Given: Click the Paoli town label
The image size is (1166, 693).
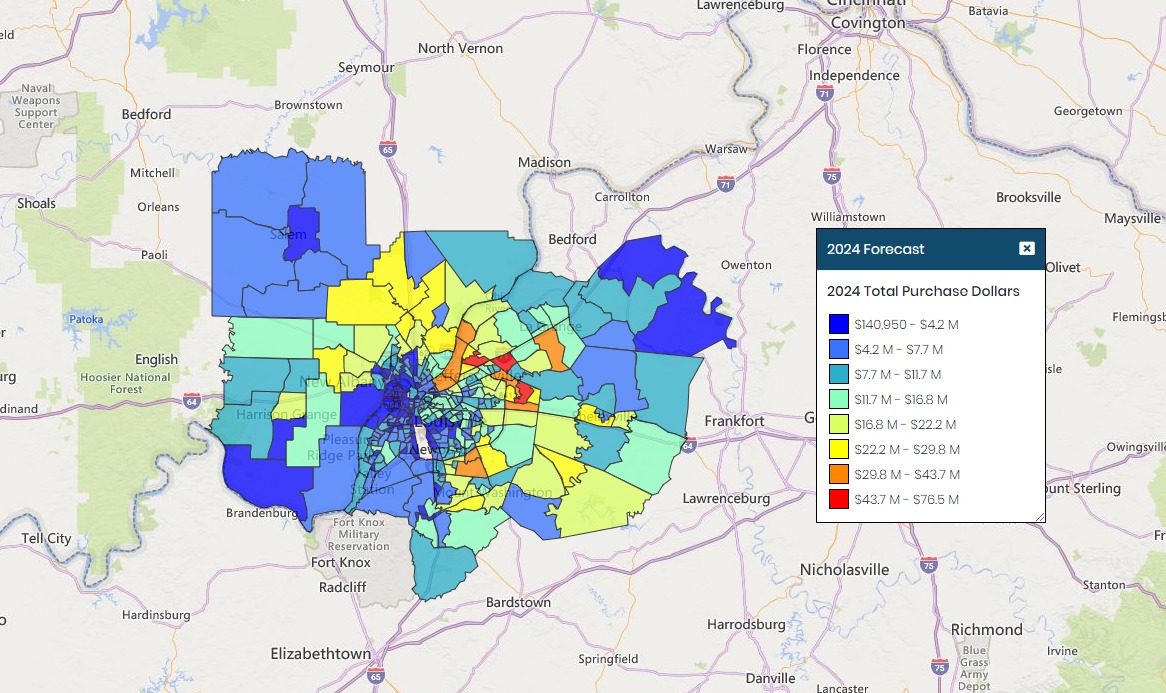Looking at the screenshot, I should click(x=154, y=255).
